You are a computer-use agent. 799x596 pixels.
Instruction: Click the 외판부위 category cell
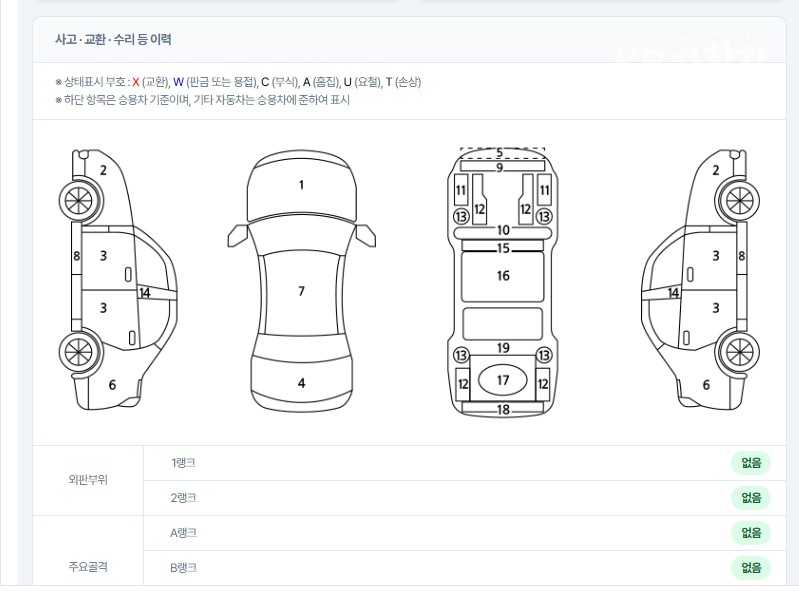[x=88, y=480]
